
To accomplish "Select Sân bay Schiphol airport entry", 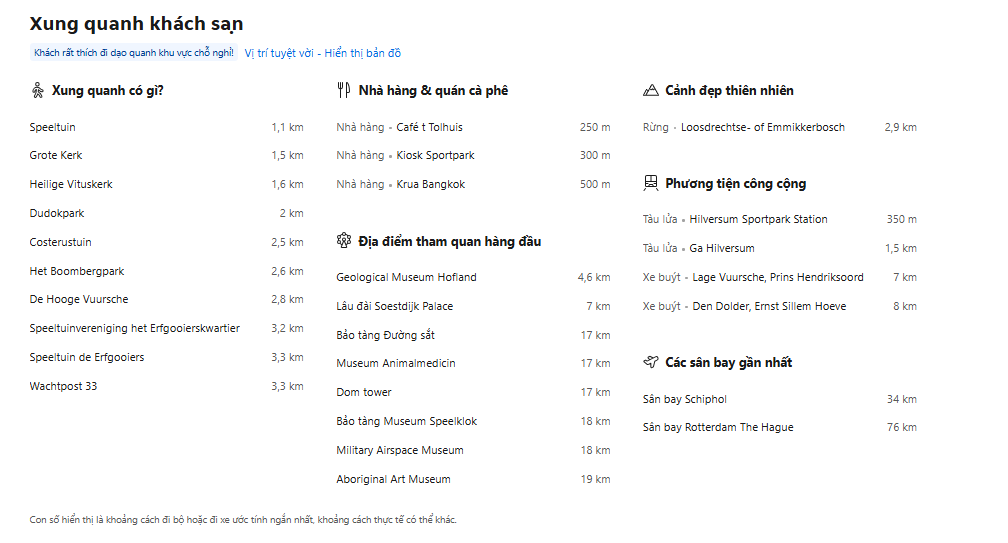I will click(684, 400).
